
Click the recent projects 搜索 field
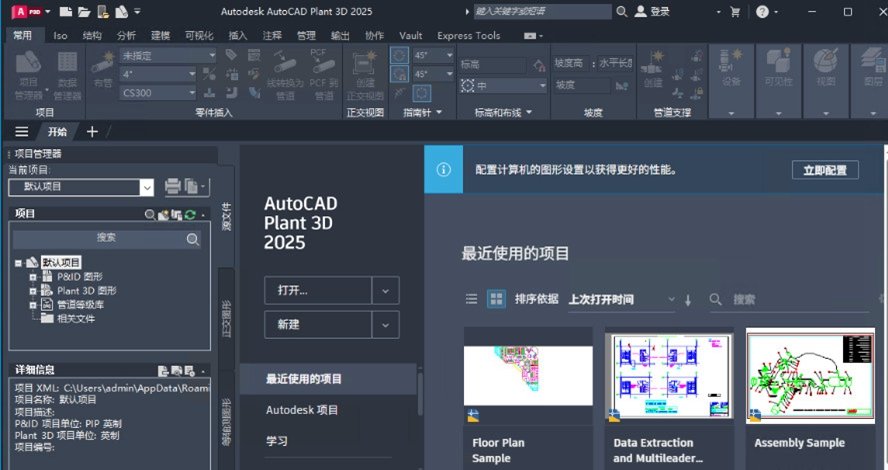(x=789, y=300)
